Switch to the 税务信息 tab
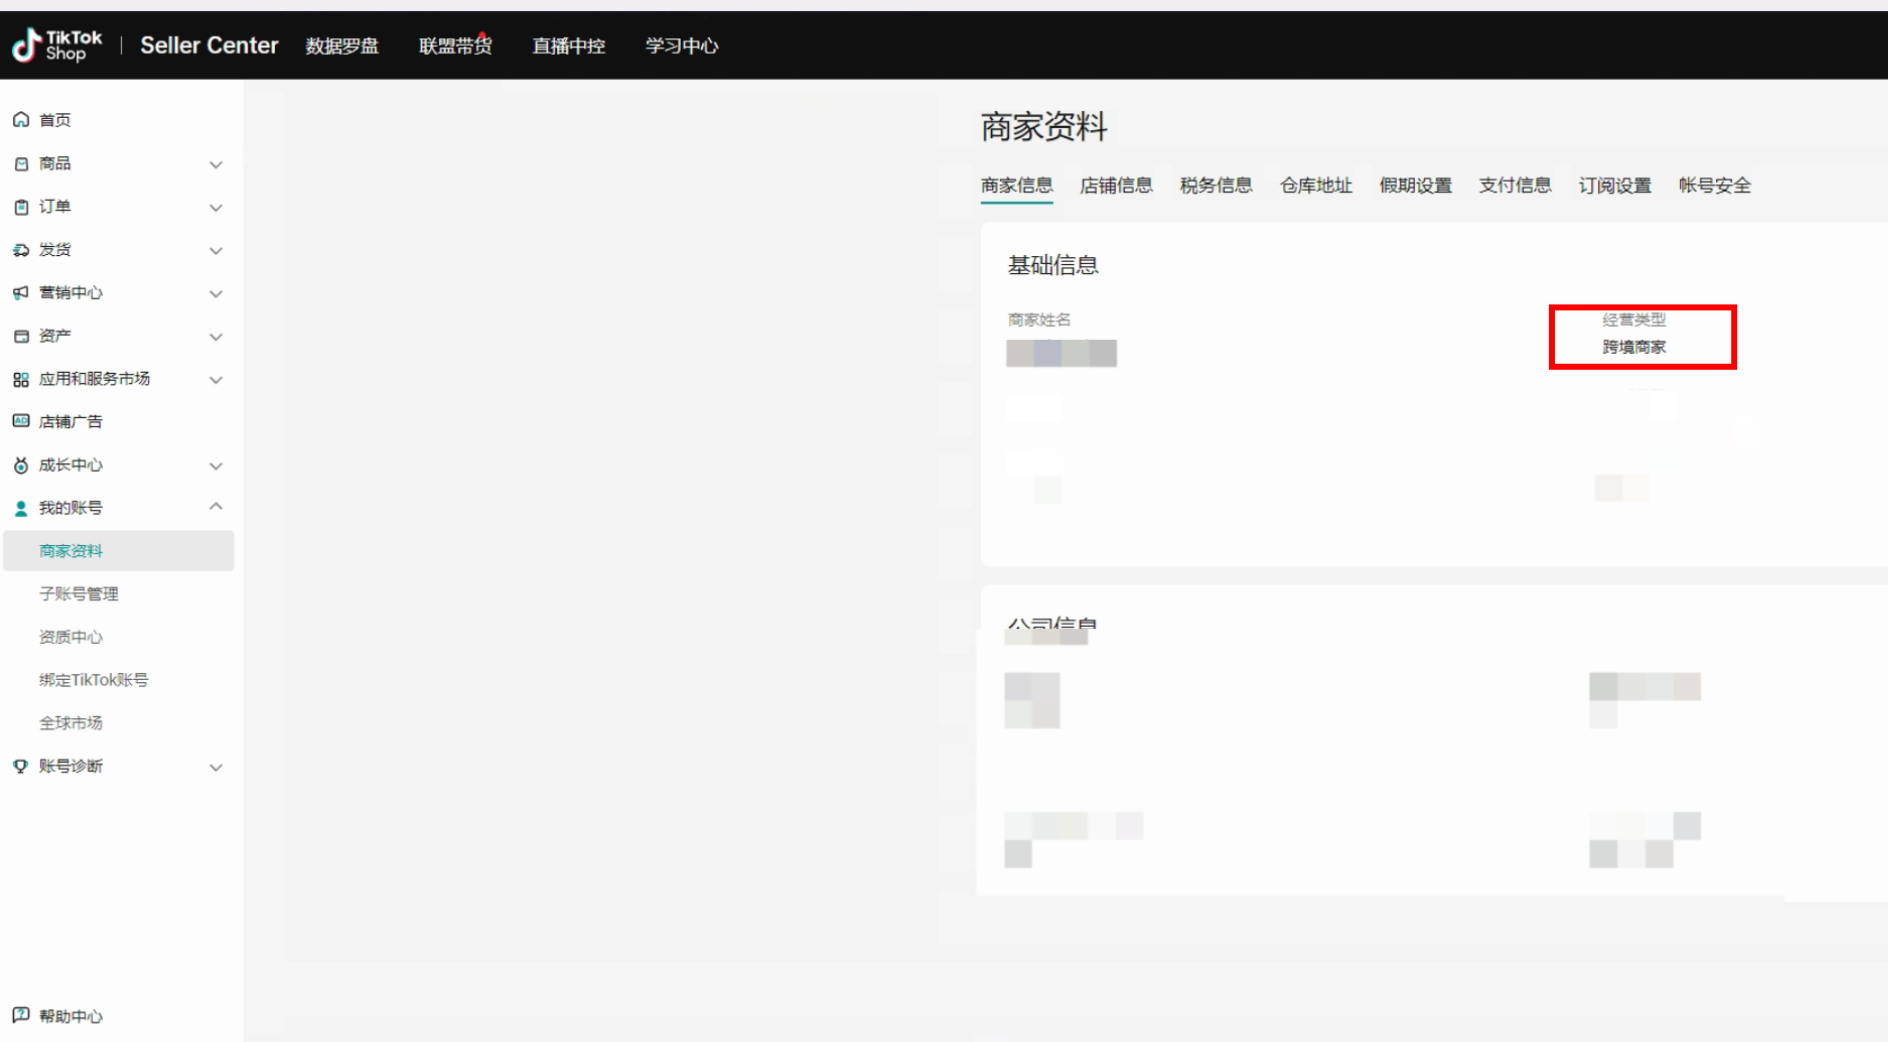 coord(1216,185)
